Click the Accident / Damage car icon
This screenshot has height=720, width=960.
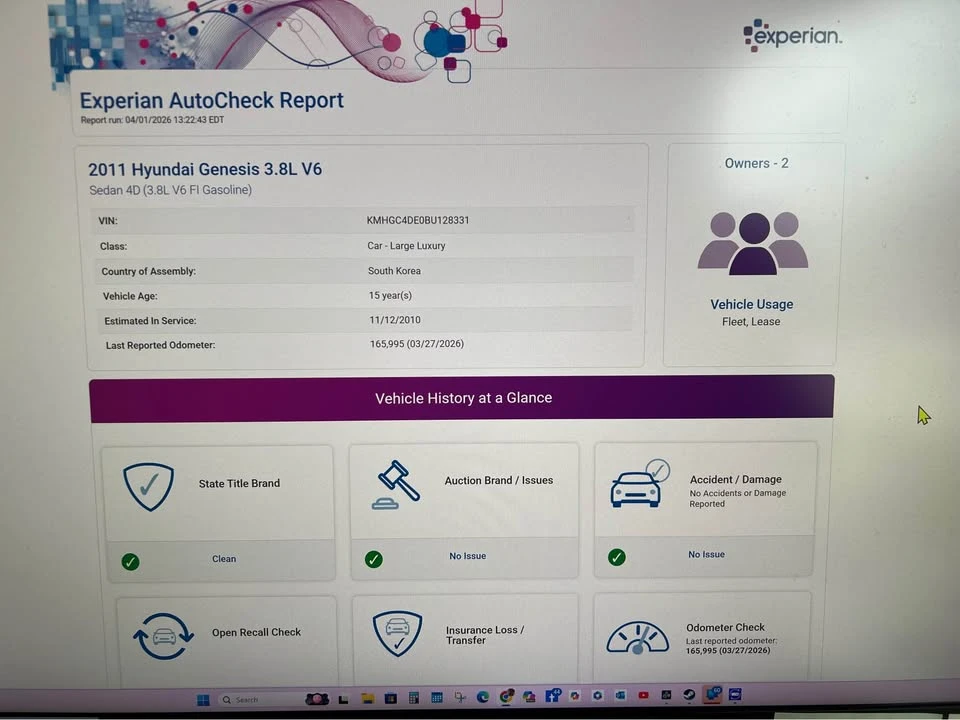(x=640, y=484)
